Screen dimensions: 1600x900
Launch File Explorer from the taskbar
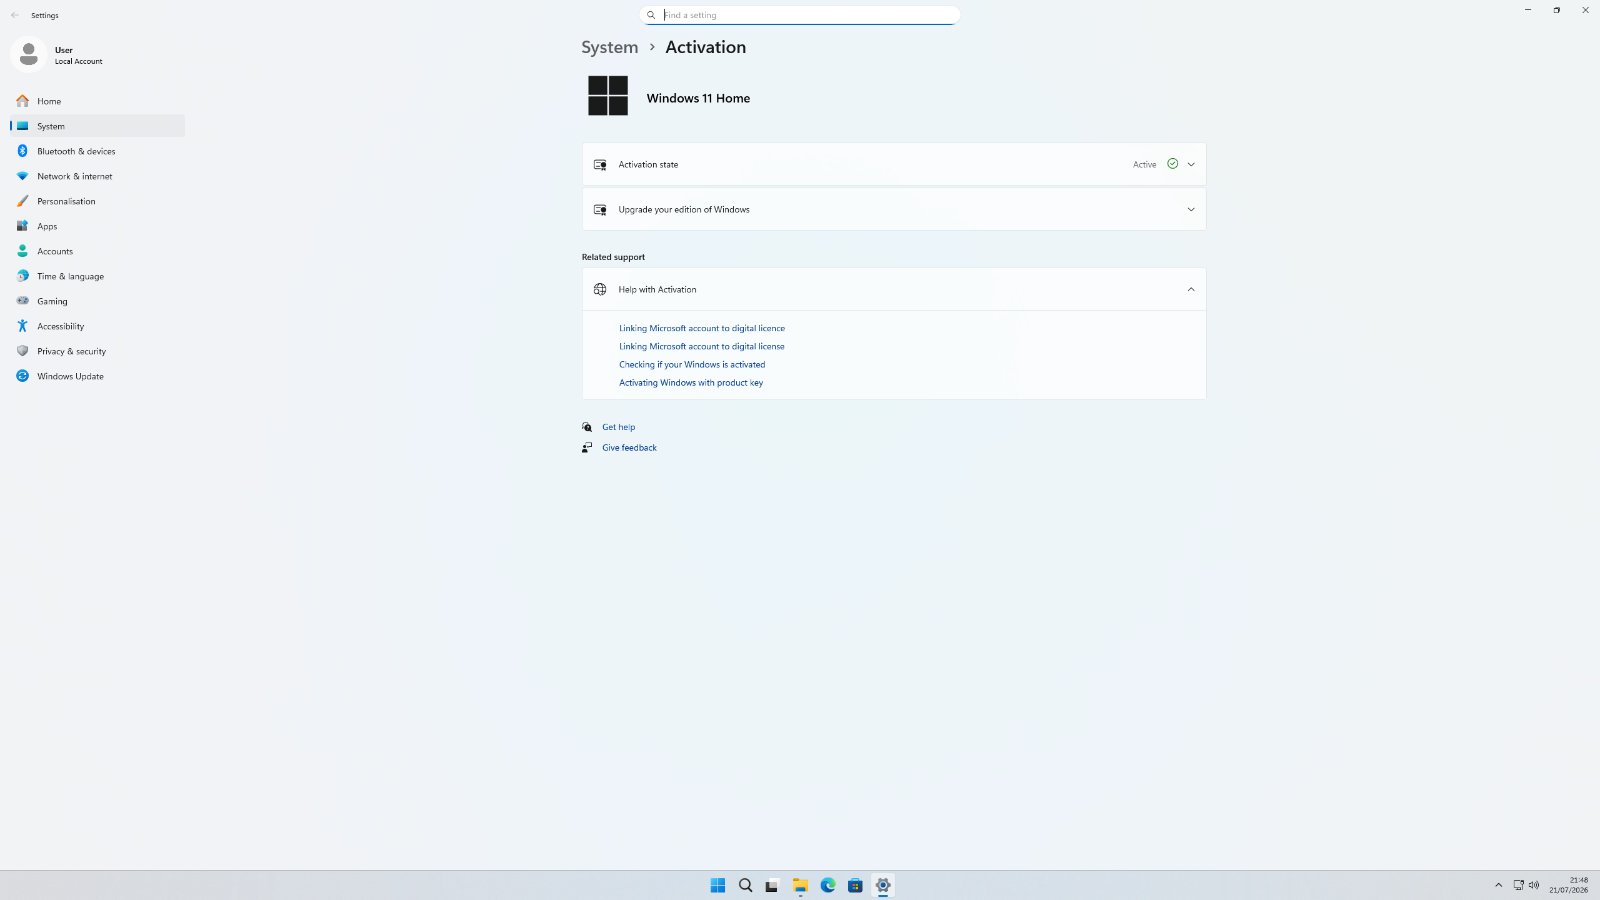coord(800,885)
